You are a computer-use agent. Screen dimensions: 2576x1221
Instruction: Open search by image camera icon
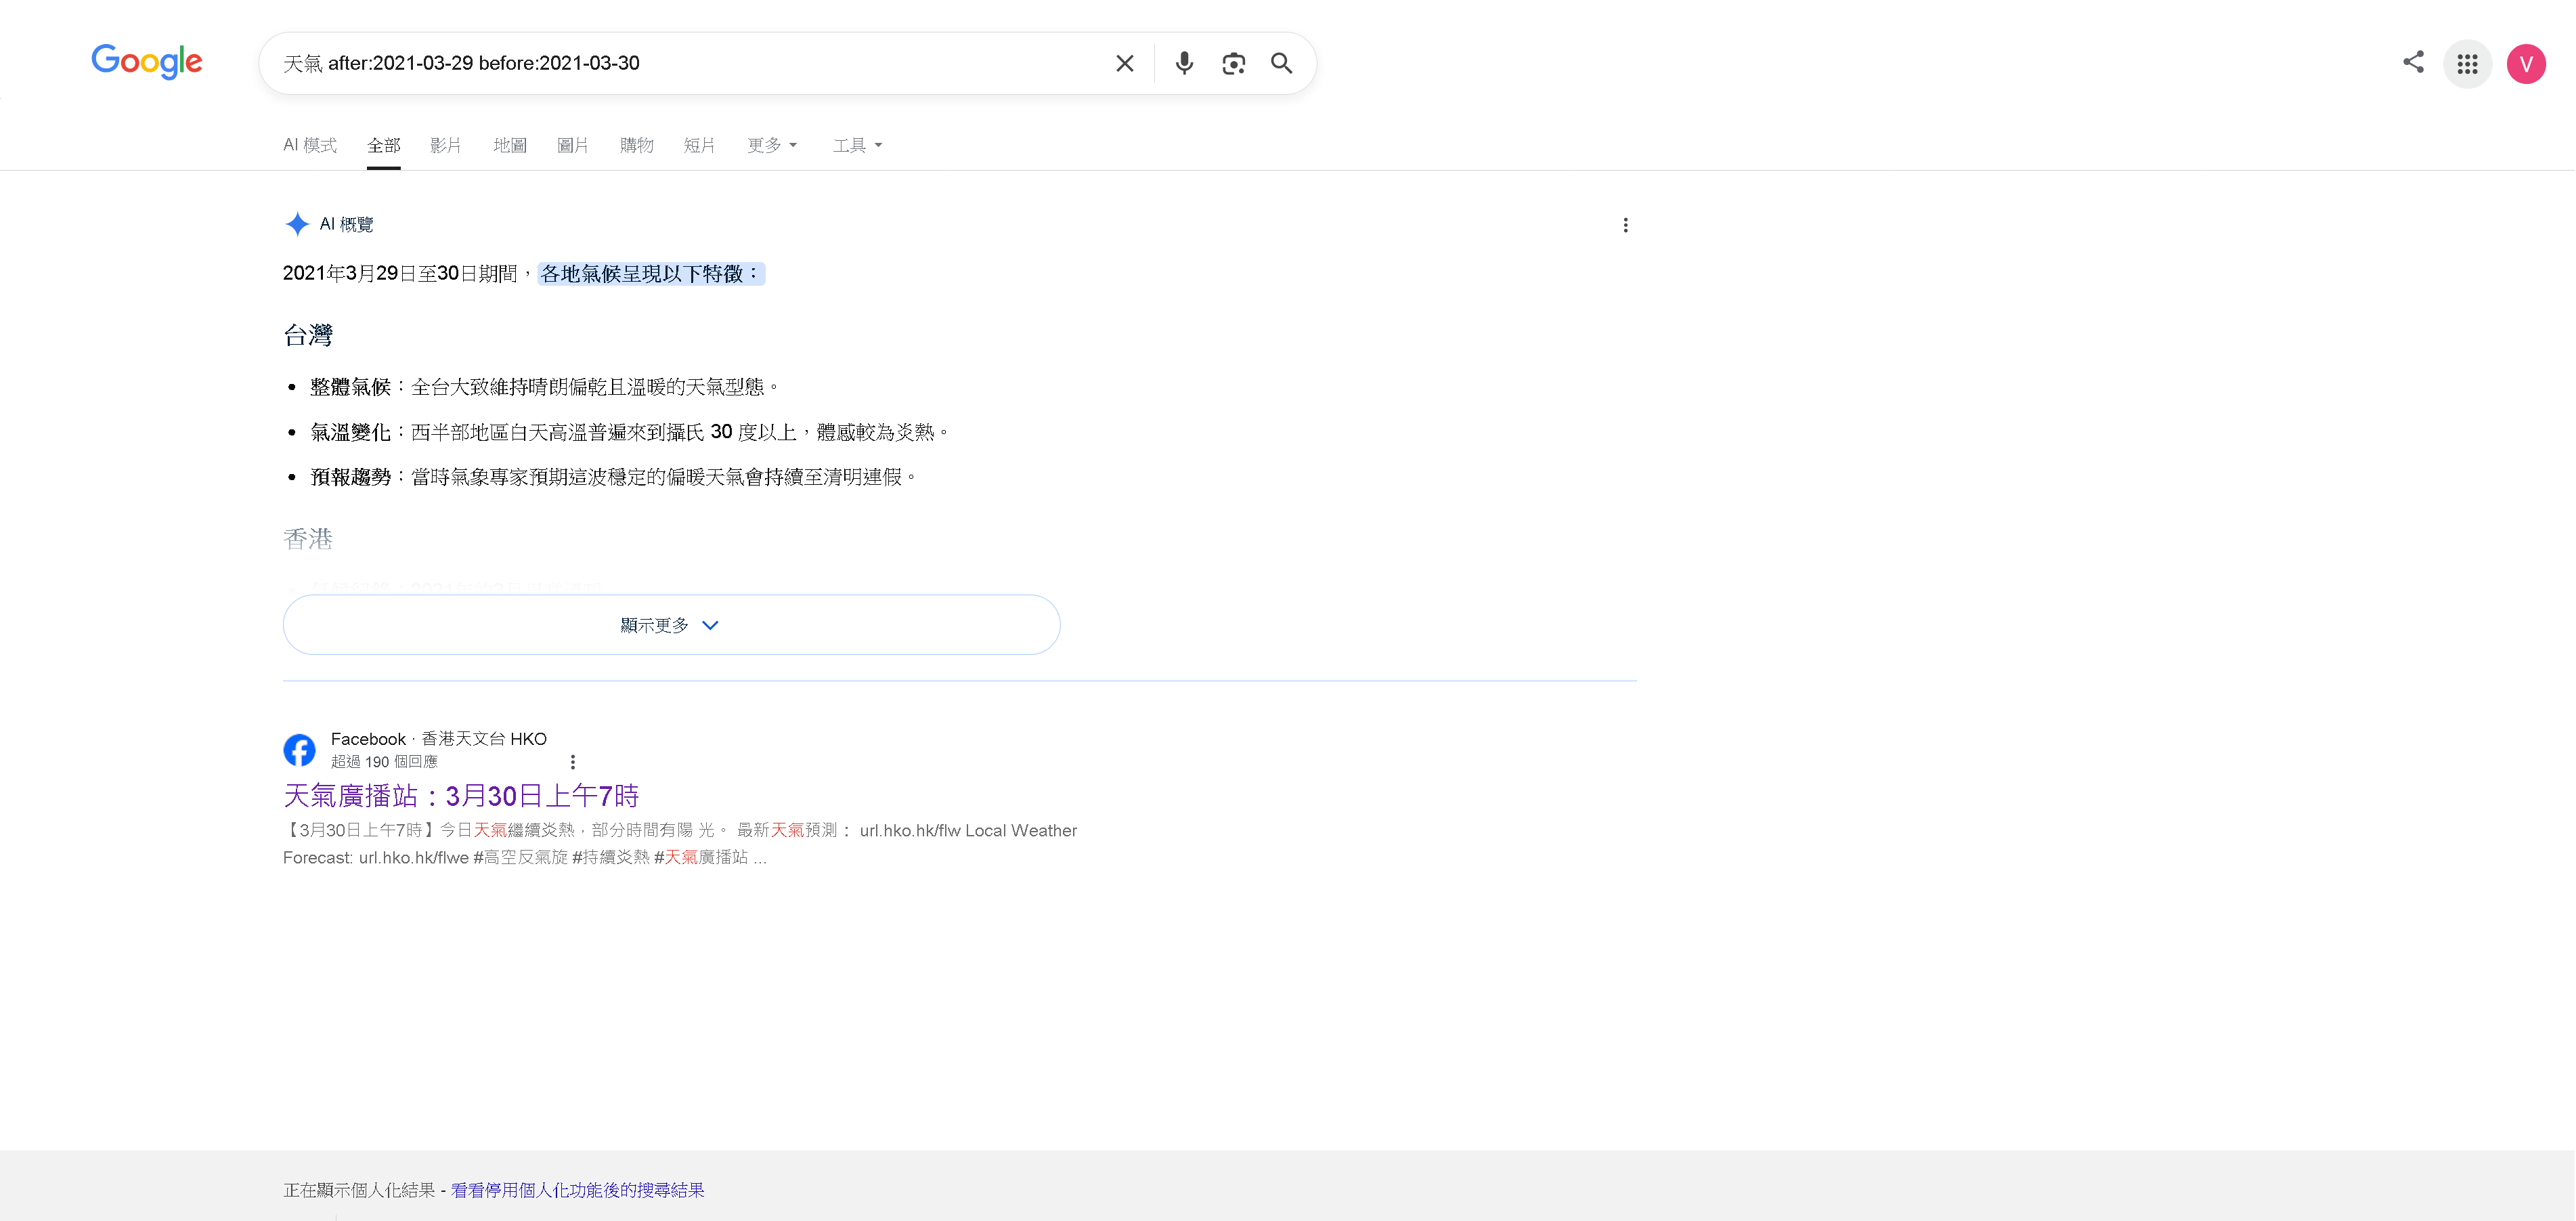click(x=1234, y=63)
